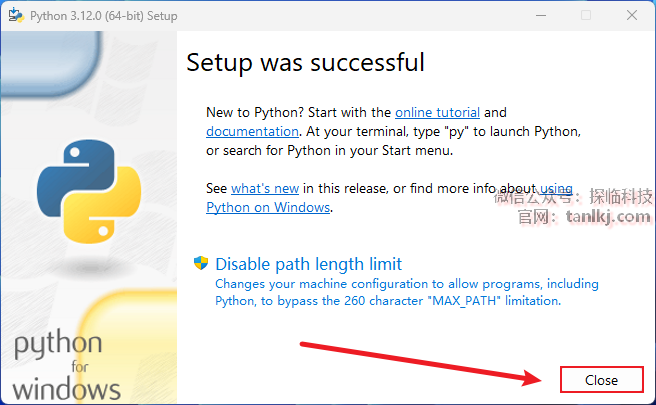The image size is (656, 405).
Task: Follow the "what's new" link
Action: pyautogui.click(x=265, y=188)
